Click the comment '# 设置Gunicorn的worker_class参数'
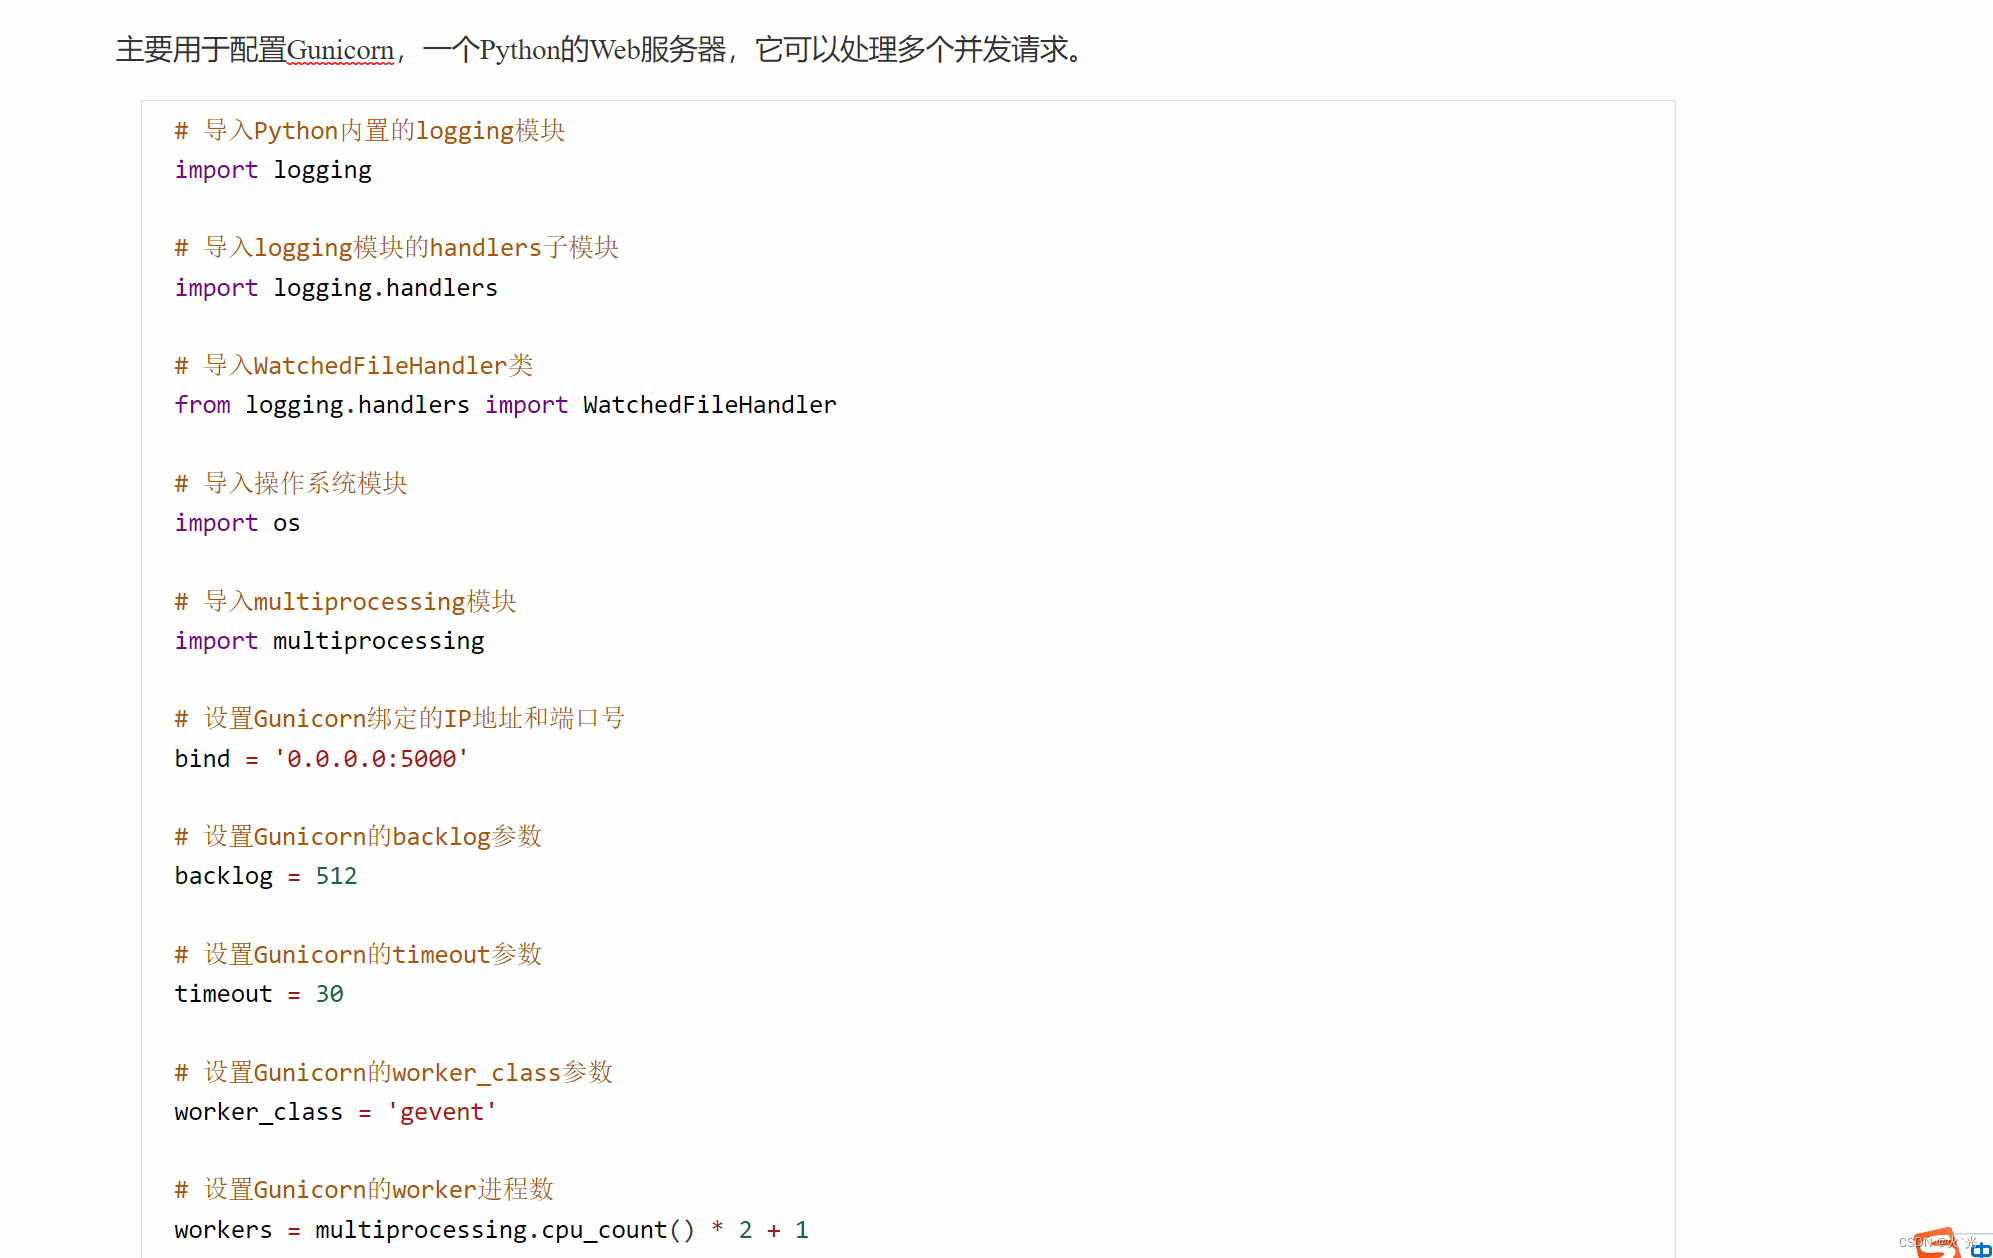The image size is (1993, 1258). (x=393, y=1073)
